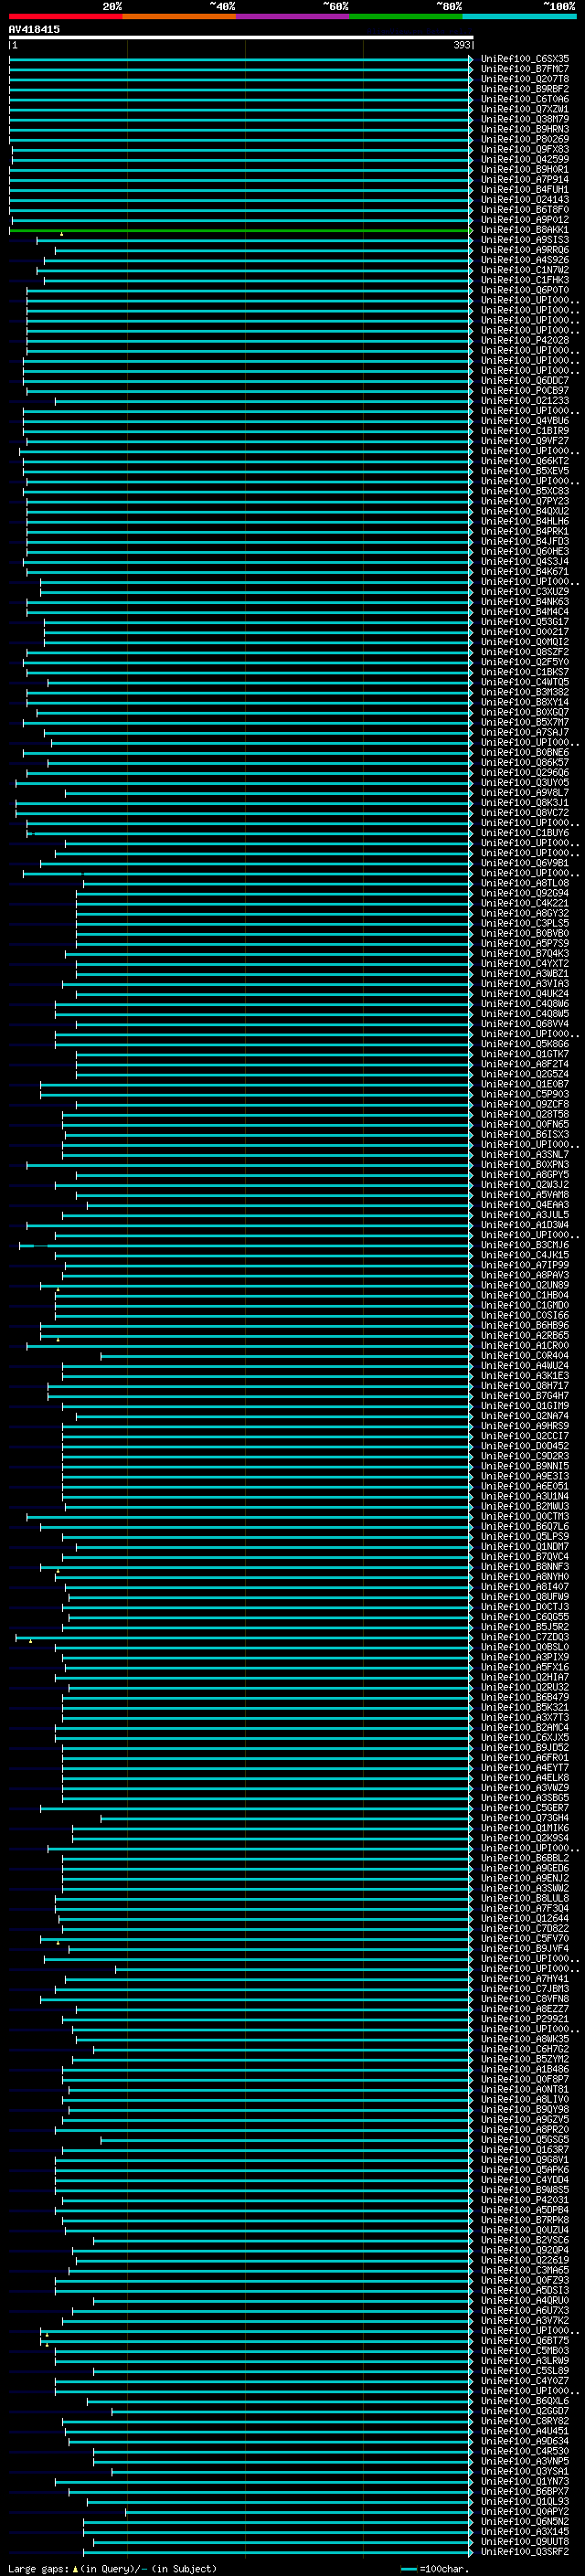Select the UniRef100_C1FHK3 label

525,279
